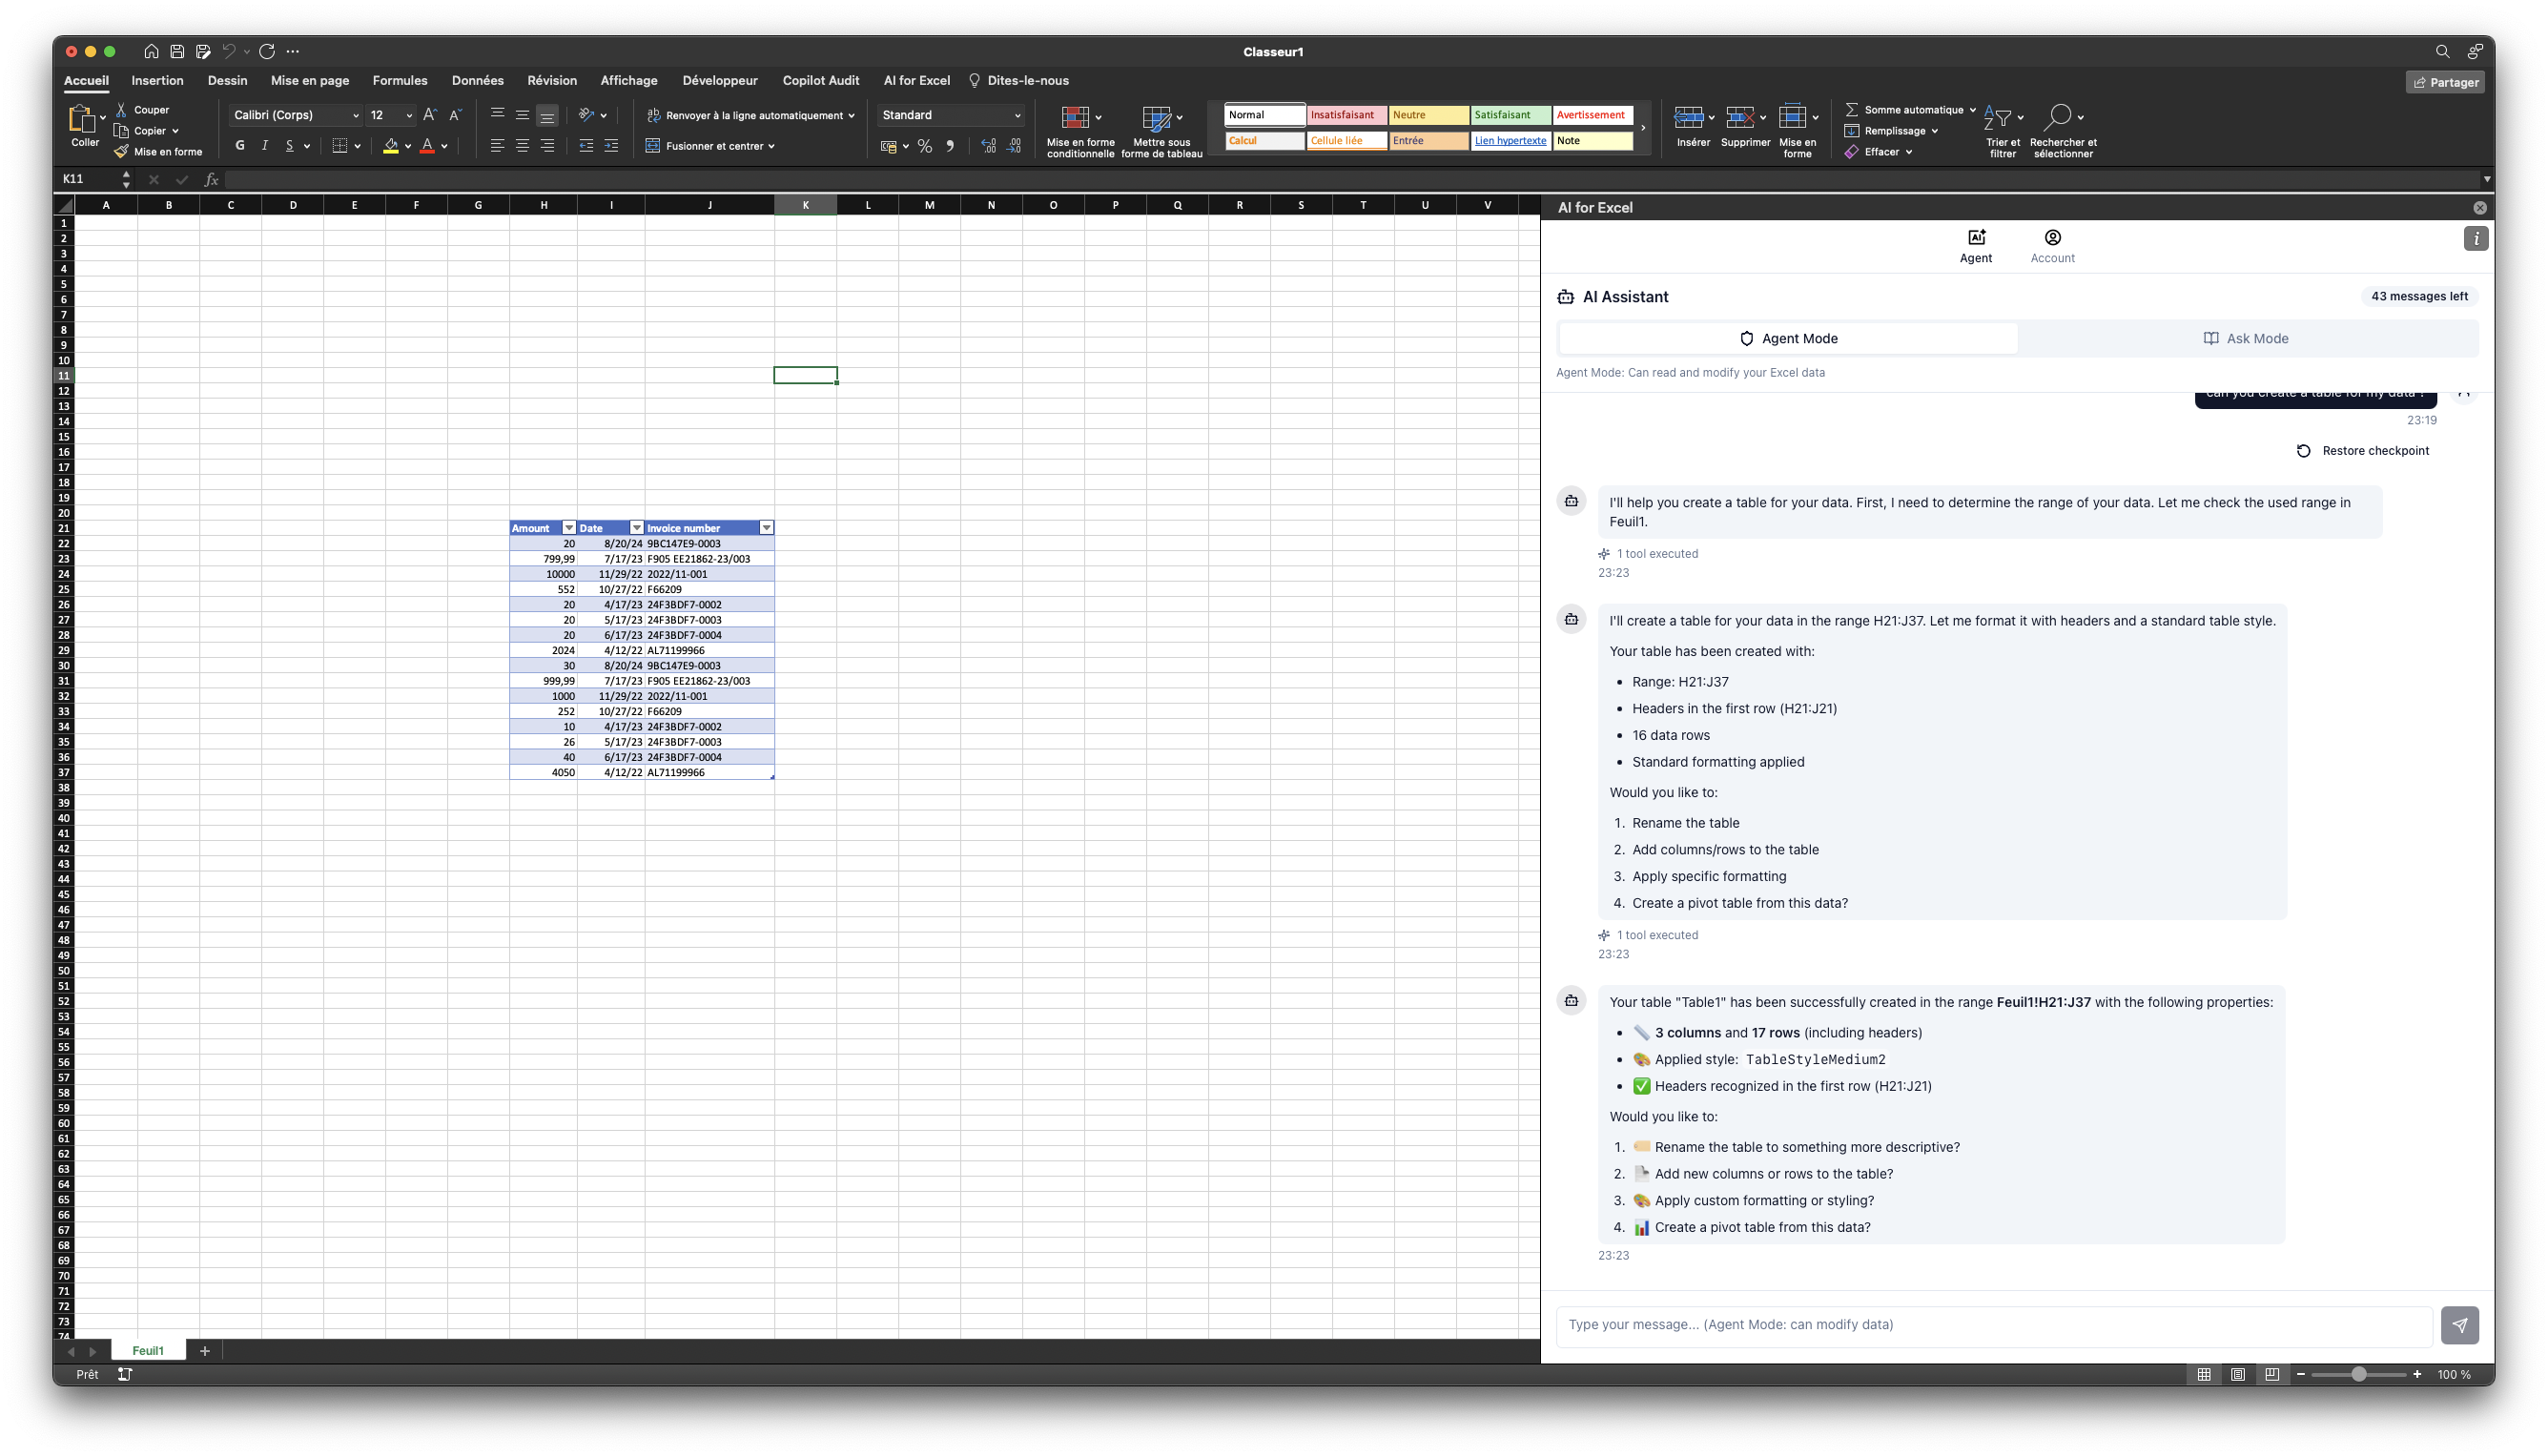2548x1456 pixels.
Task: Select Ask Mode
Action: (2246, 338)
